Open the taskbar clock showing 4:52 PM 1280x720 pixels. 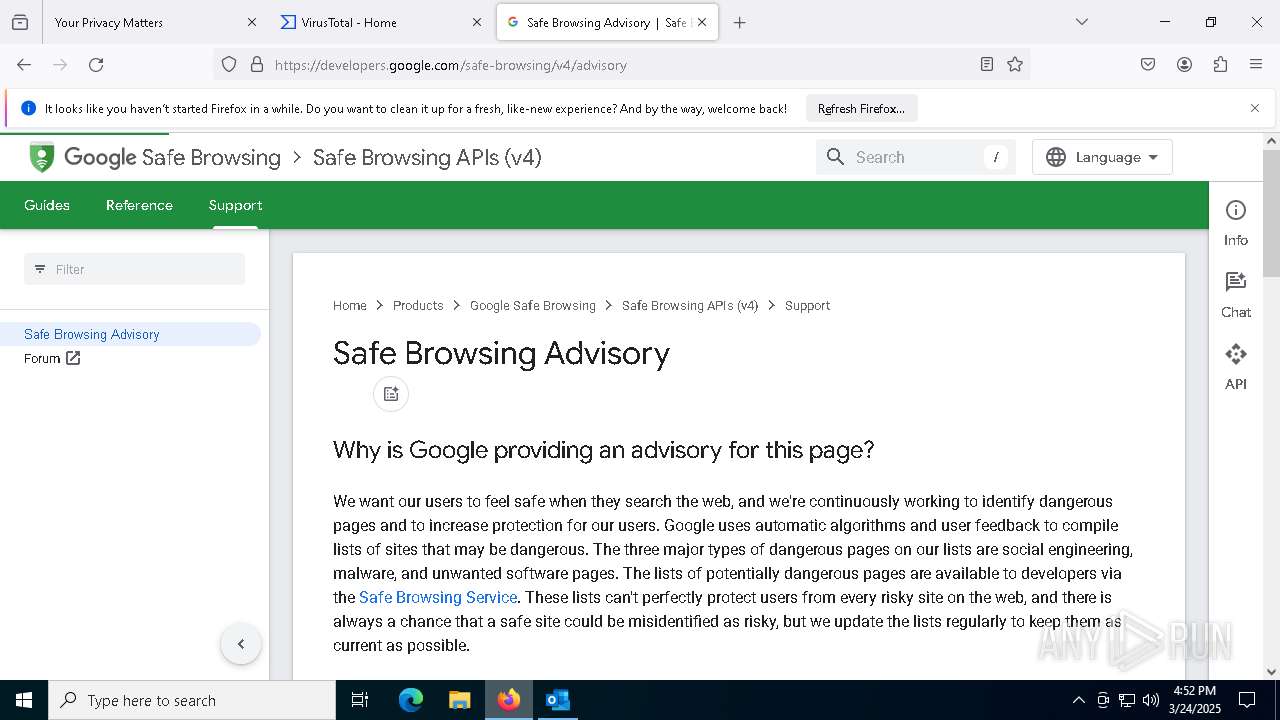coord(1195,700)
